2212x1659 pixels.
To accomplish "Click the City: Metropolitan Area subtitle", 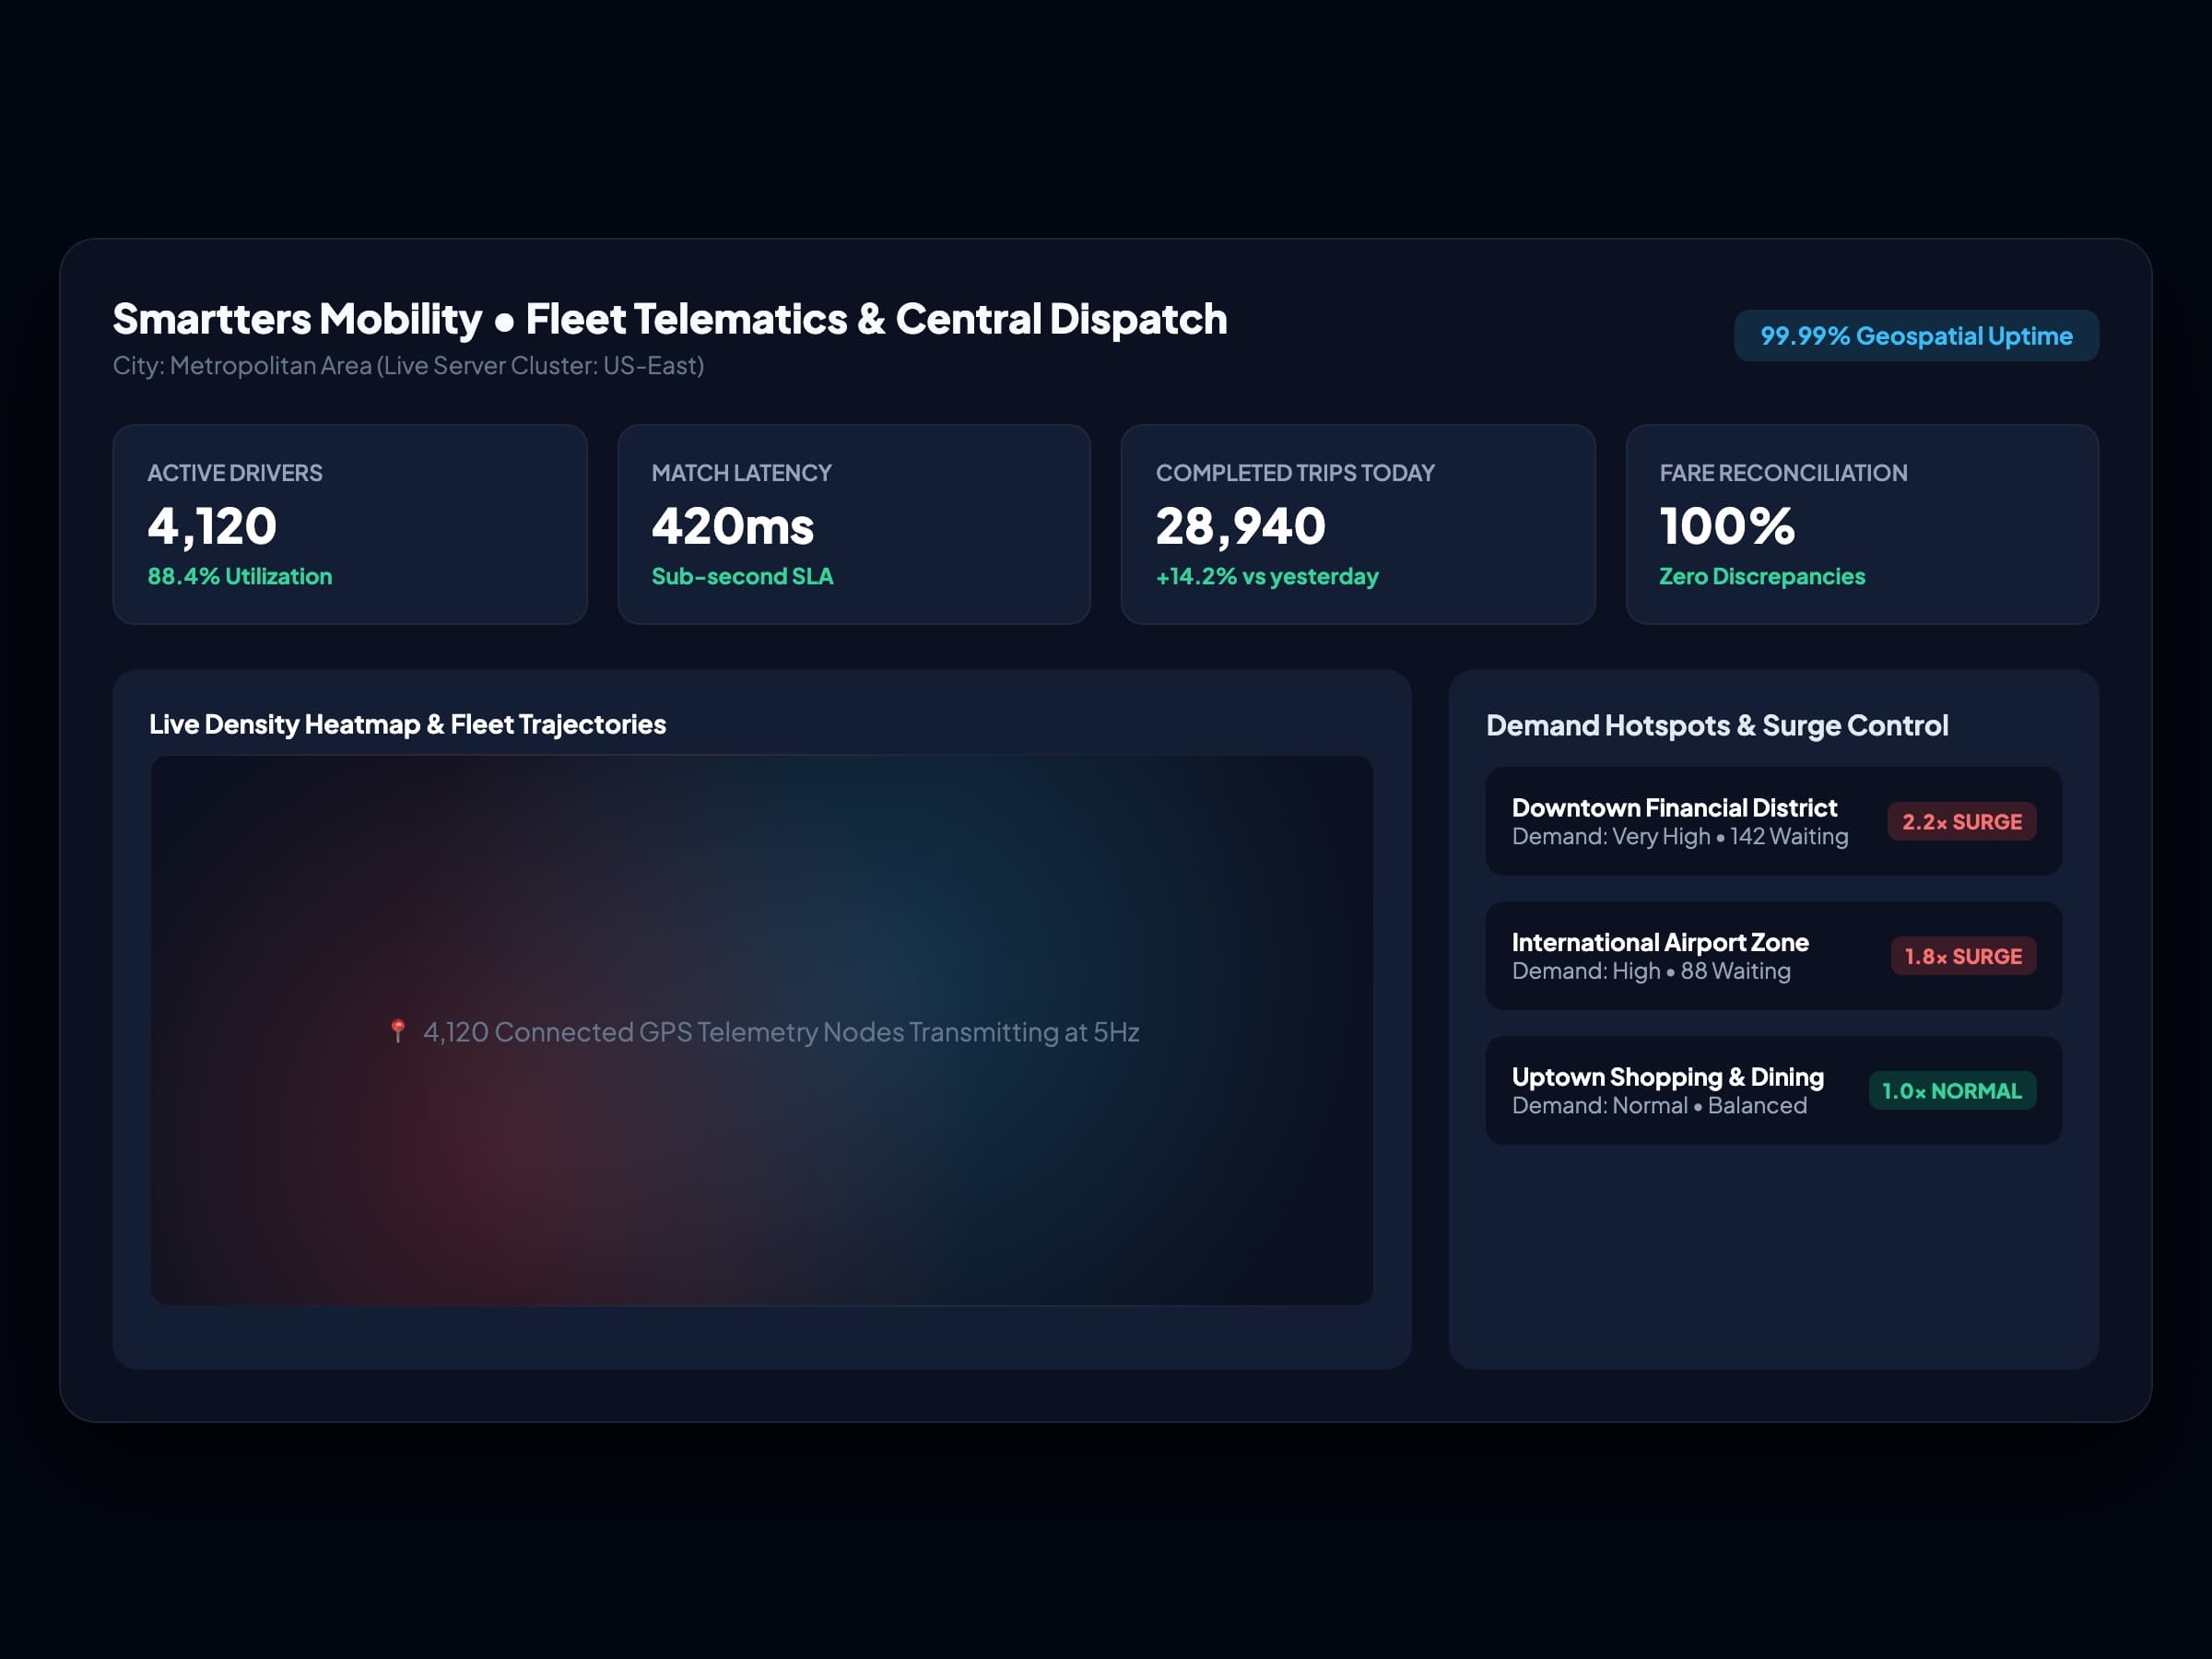I will [408, 365].
